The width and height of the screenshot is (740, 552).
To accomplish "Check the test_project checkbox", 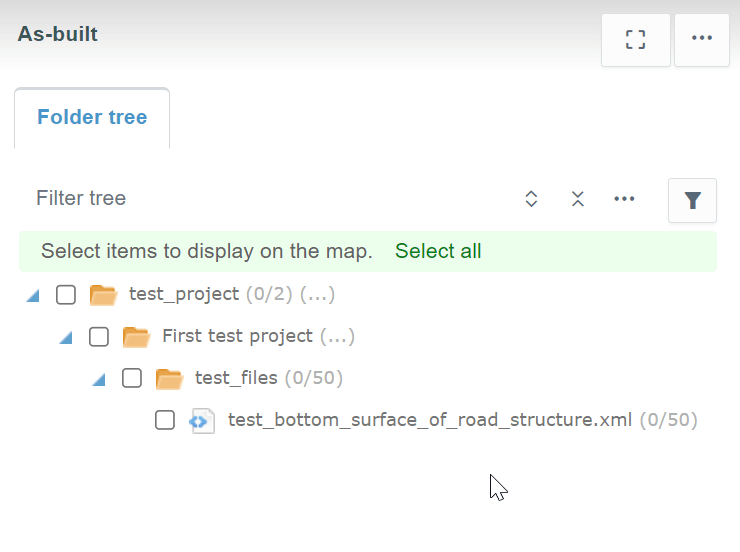I will pos(66,294).
